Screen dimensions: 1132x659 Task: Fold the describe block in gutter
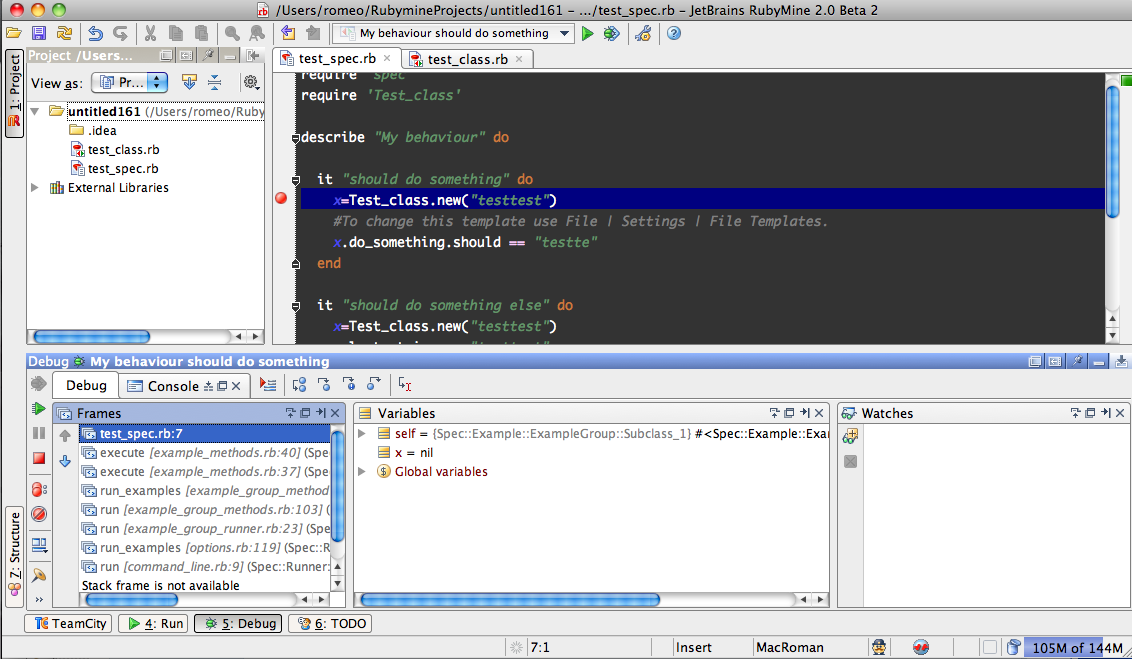(x=295, y=138)
